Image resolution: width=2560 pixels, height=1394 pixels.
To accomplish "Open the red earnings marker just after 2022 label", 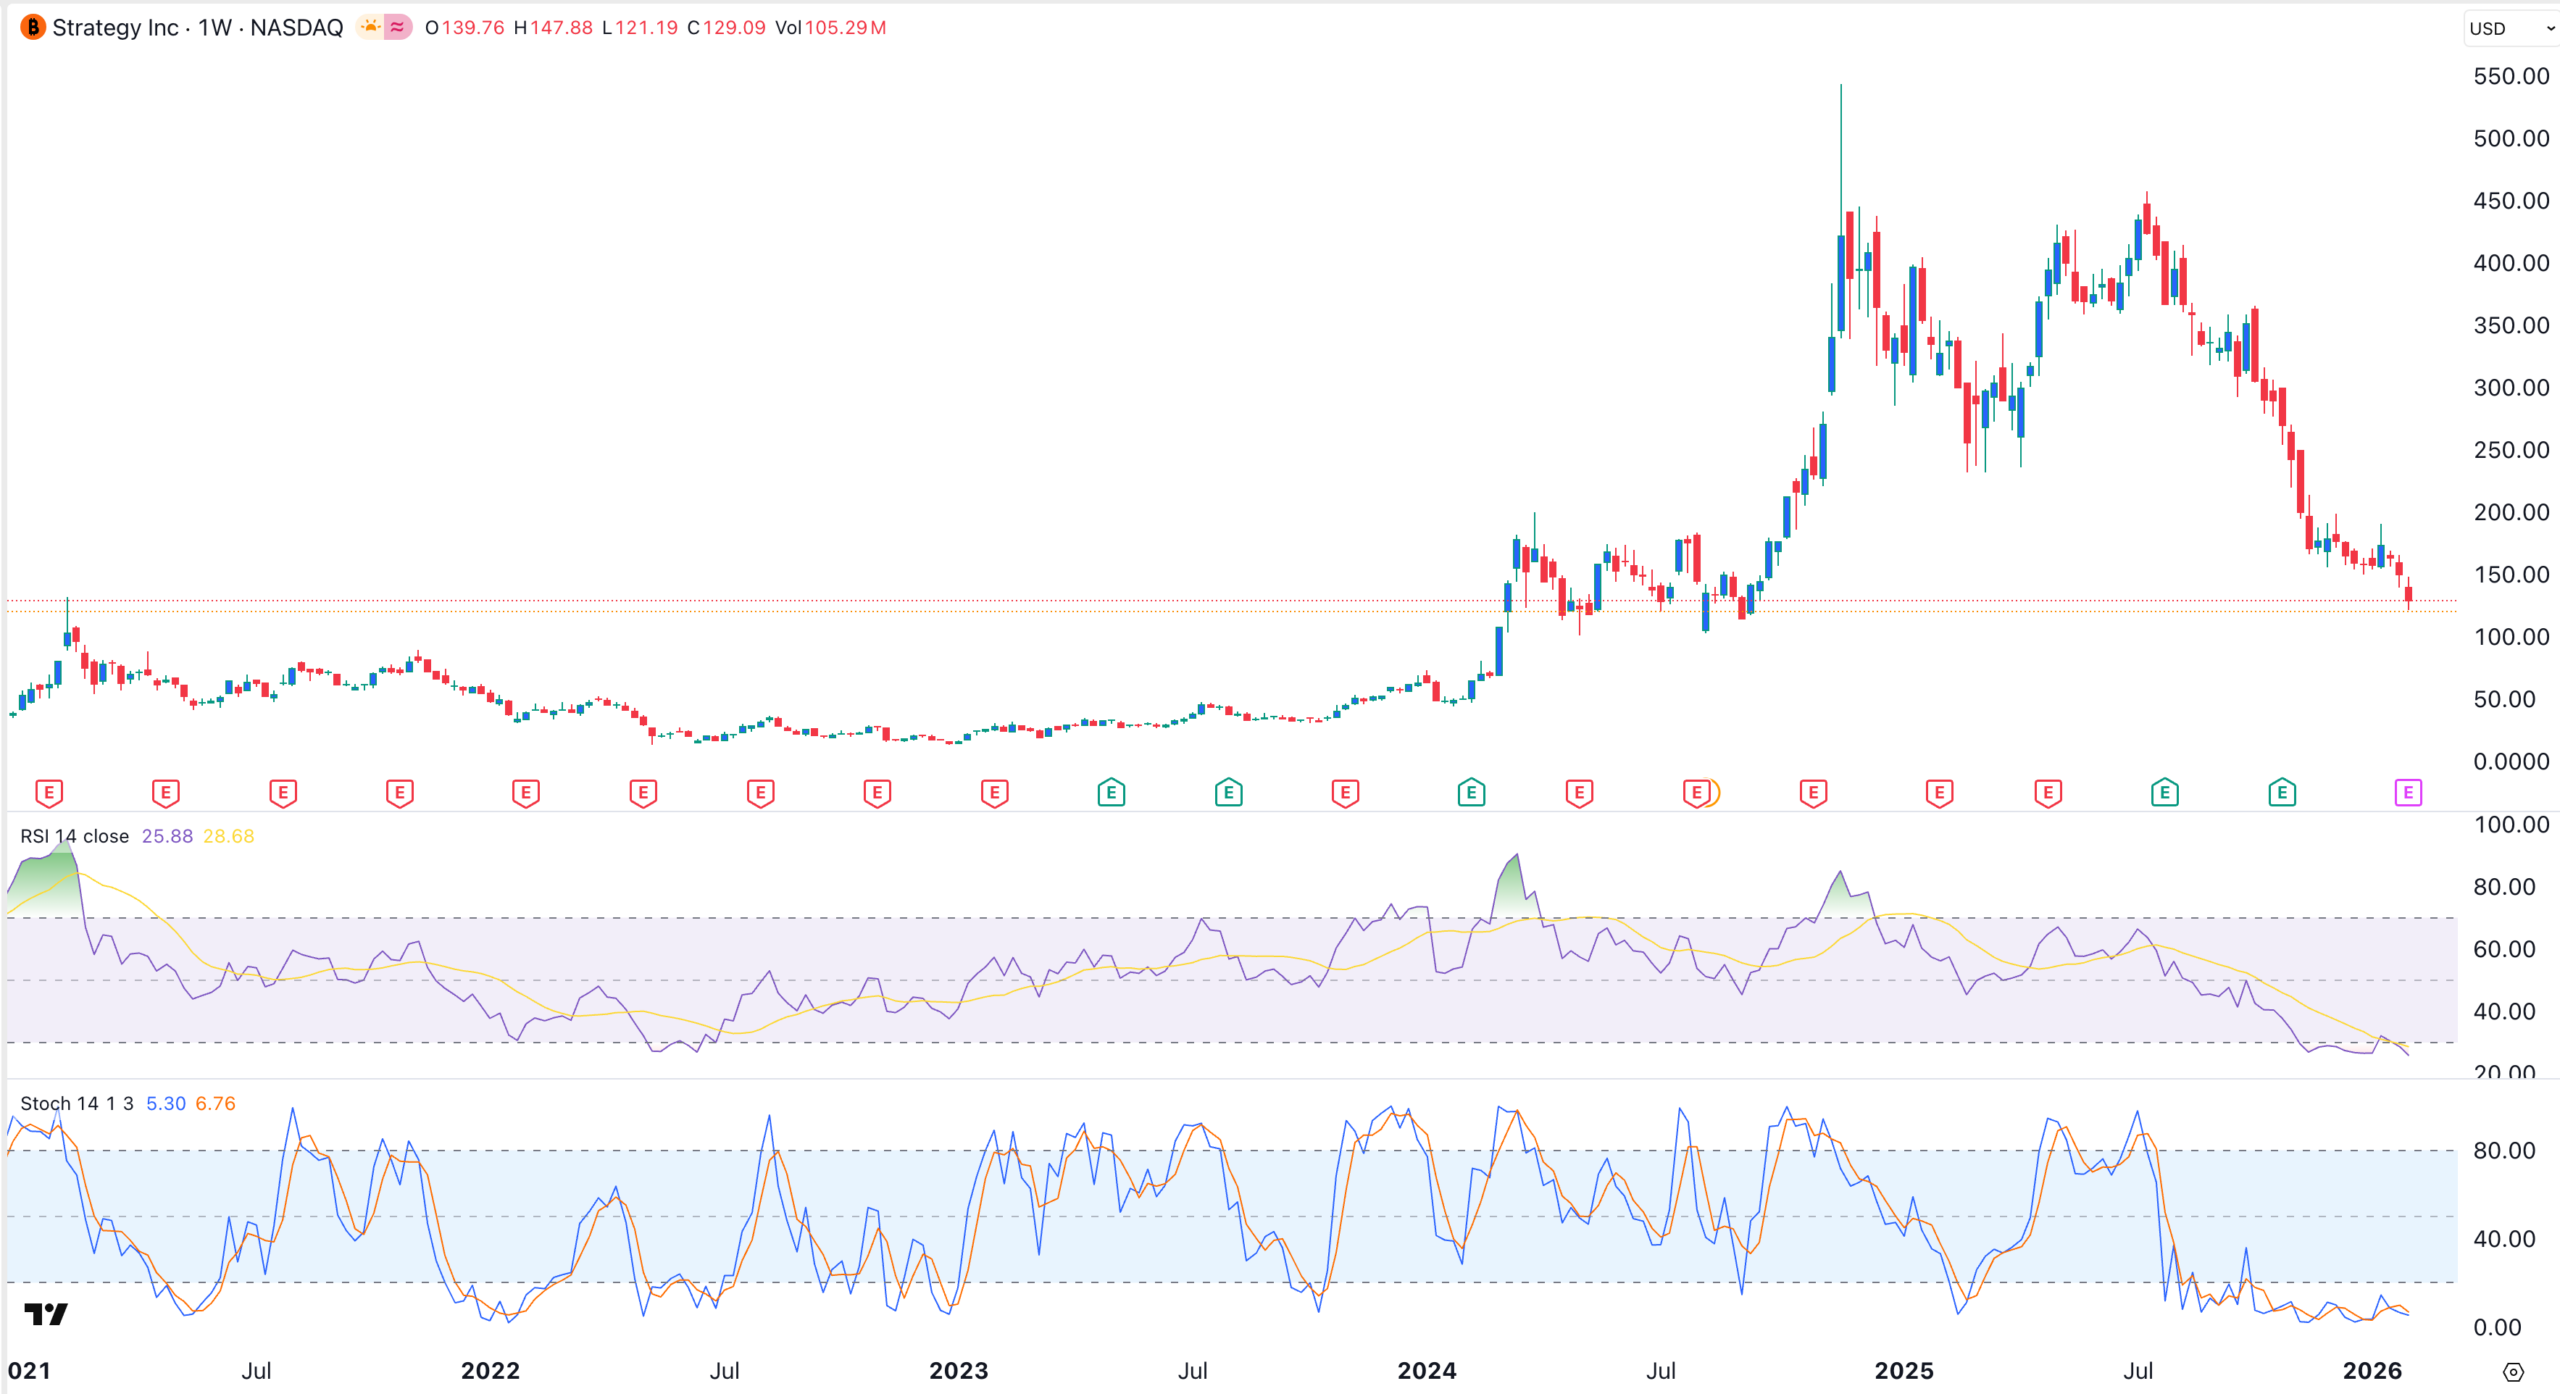I will 526,793.
